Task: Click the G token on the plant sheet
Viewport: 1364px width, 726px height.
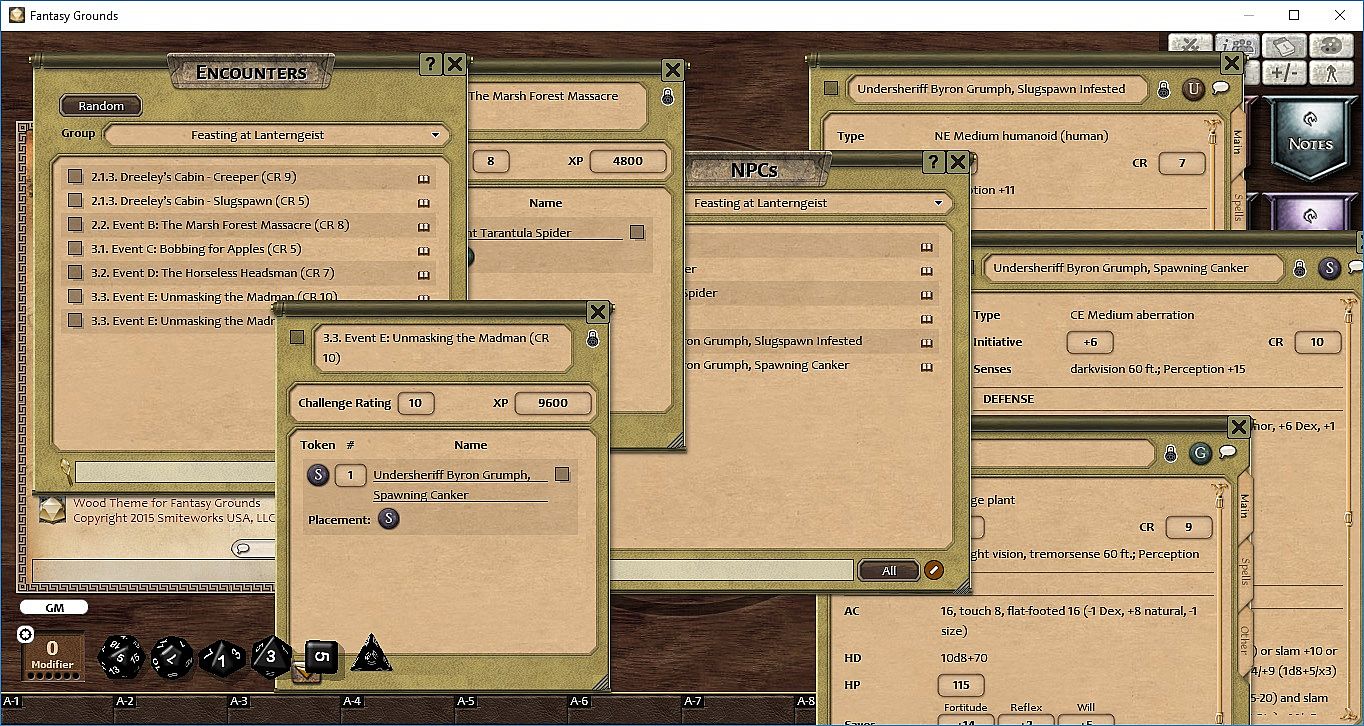Action: [x=1200, y=454]
